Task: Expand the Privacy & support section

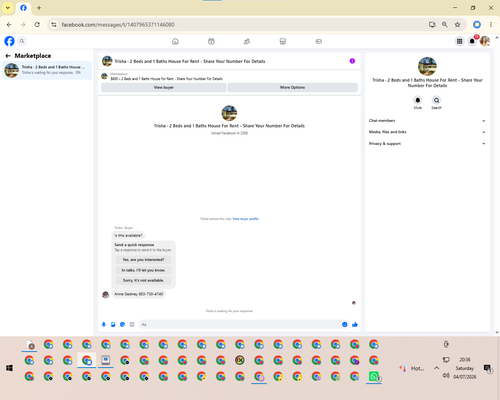Action: tap(427, 144)
